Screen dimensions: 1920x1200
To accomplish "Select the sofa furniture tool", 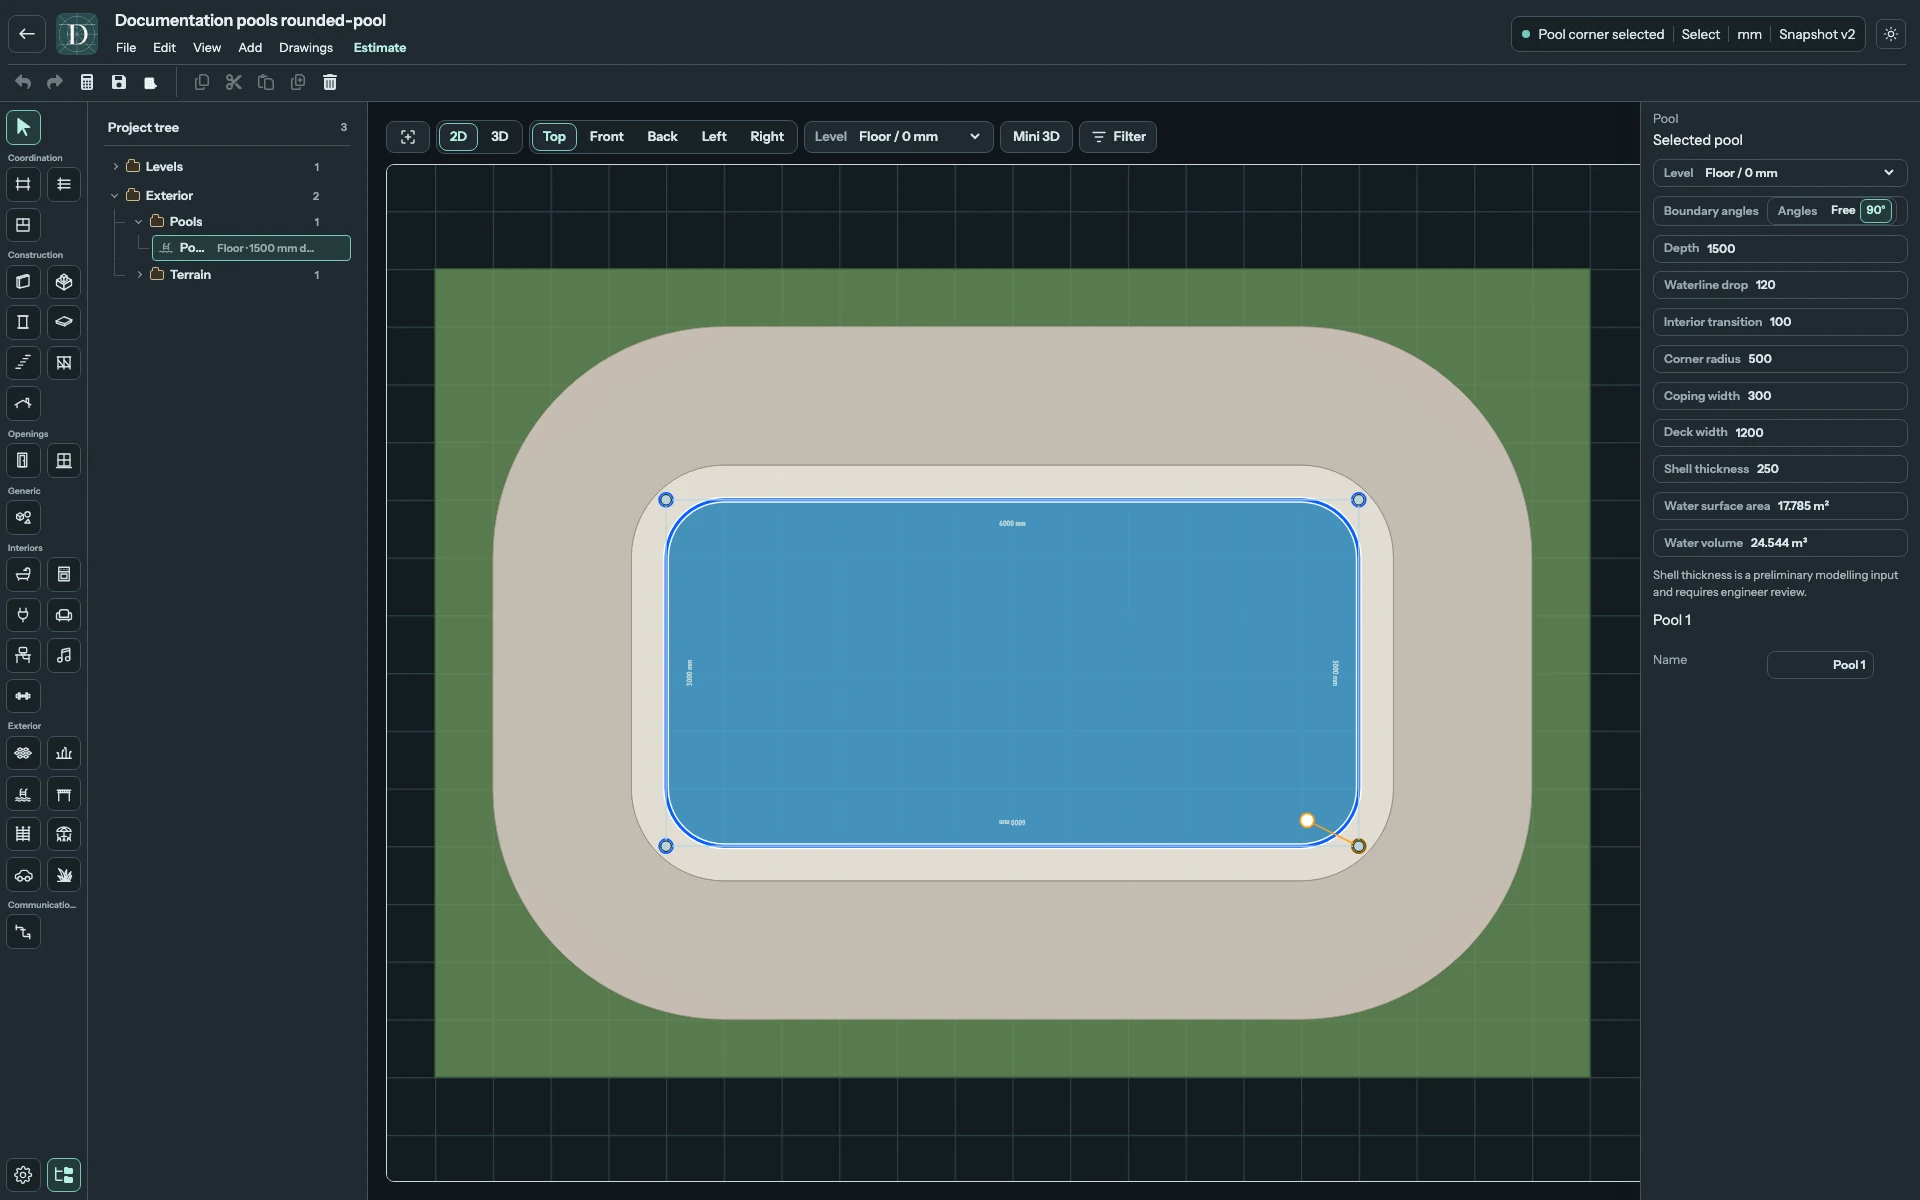I will 64,615.
